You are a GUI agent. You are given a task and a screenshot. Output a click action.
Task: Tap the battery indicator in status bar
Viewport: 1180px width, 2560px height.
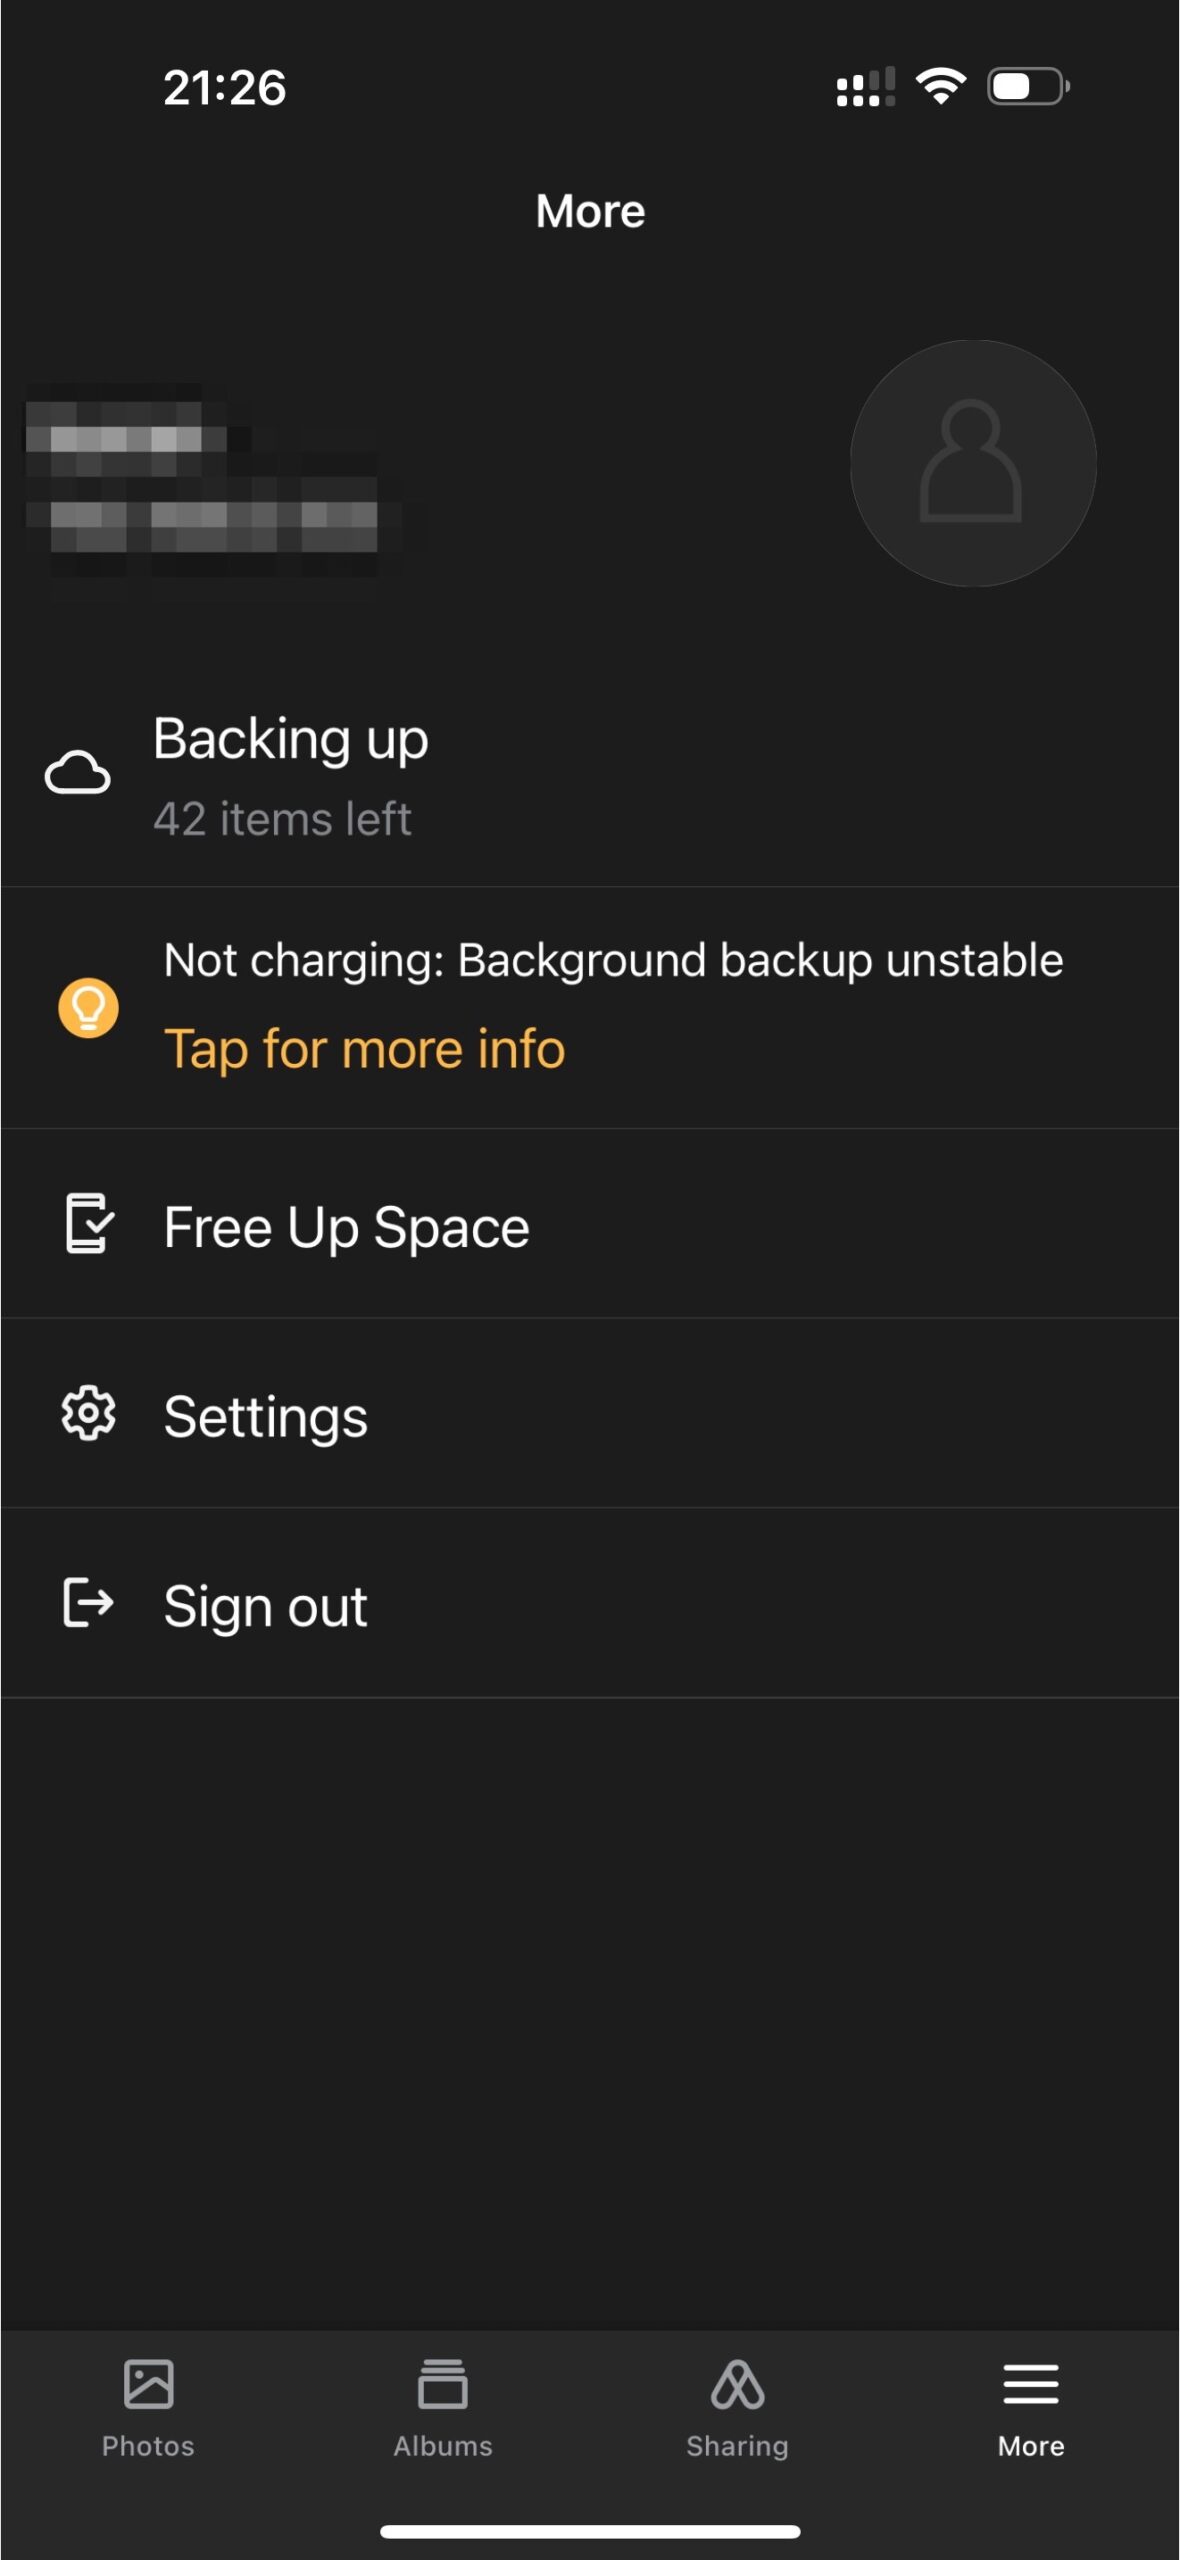[x=1027, y=87]
